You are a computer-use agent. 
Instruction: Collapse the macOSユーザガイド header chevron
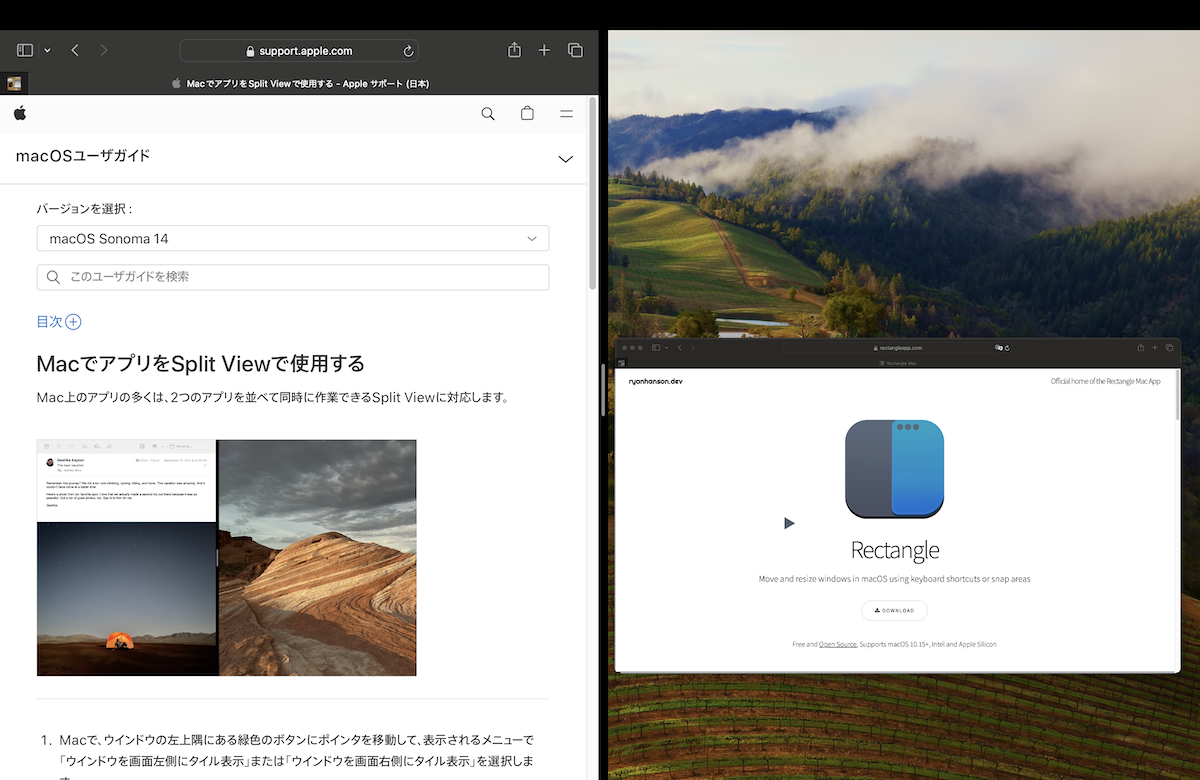click(565, 159)
